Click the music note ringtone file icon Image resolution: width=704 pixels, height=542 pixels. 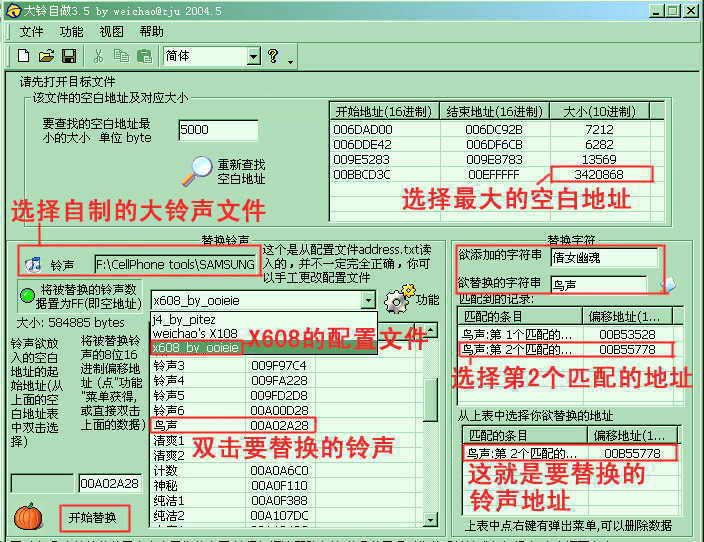[x=33, y=264]
